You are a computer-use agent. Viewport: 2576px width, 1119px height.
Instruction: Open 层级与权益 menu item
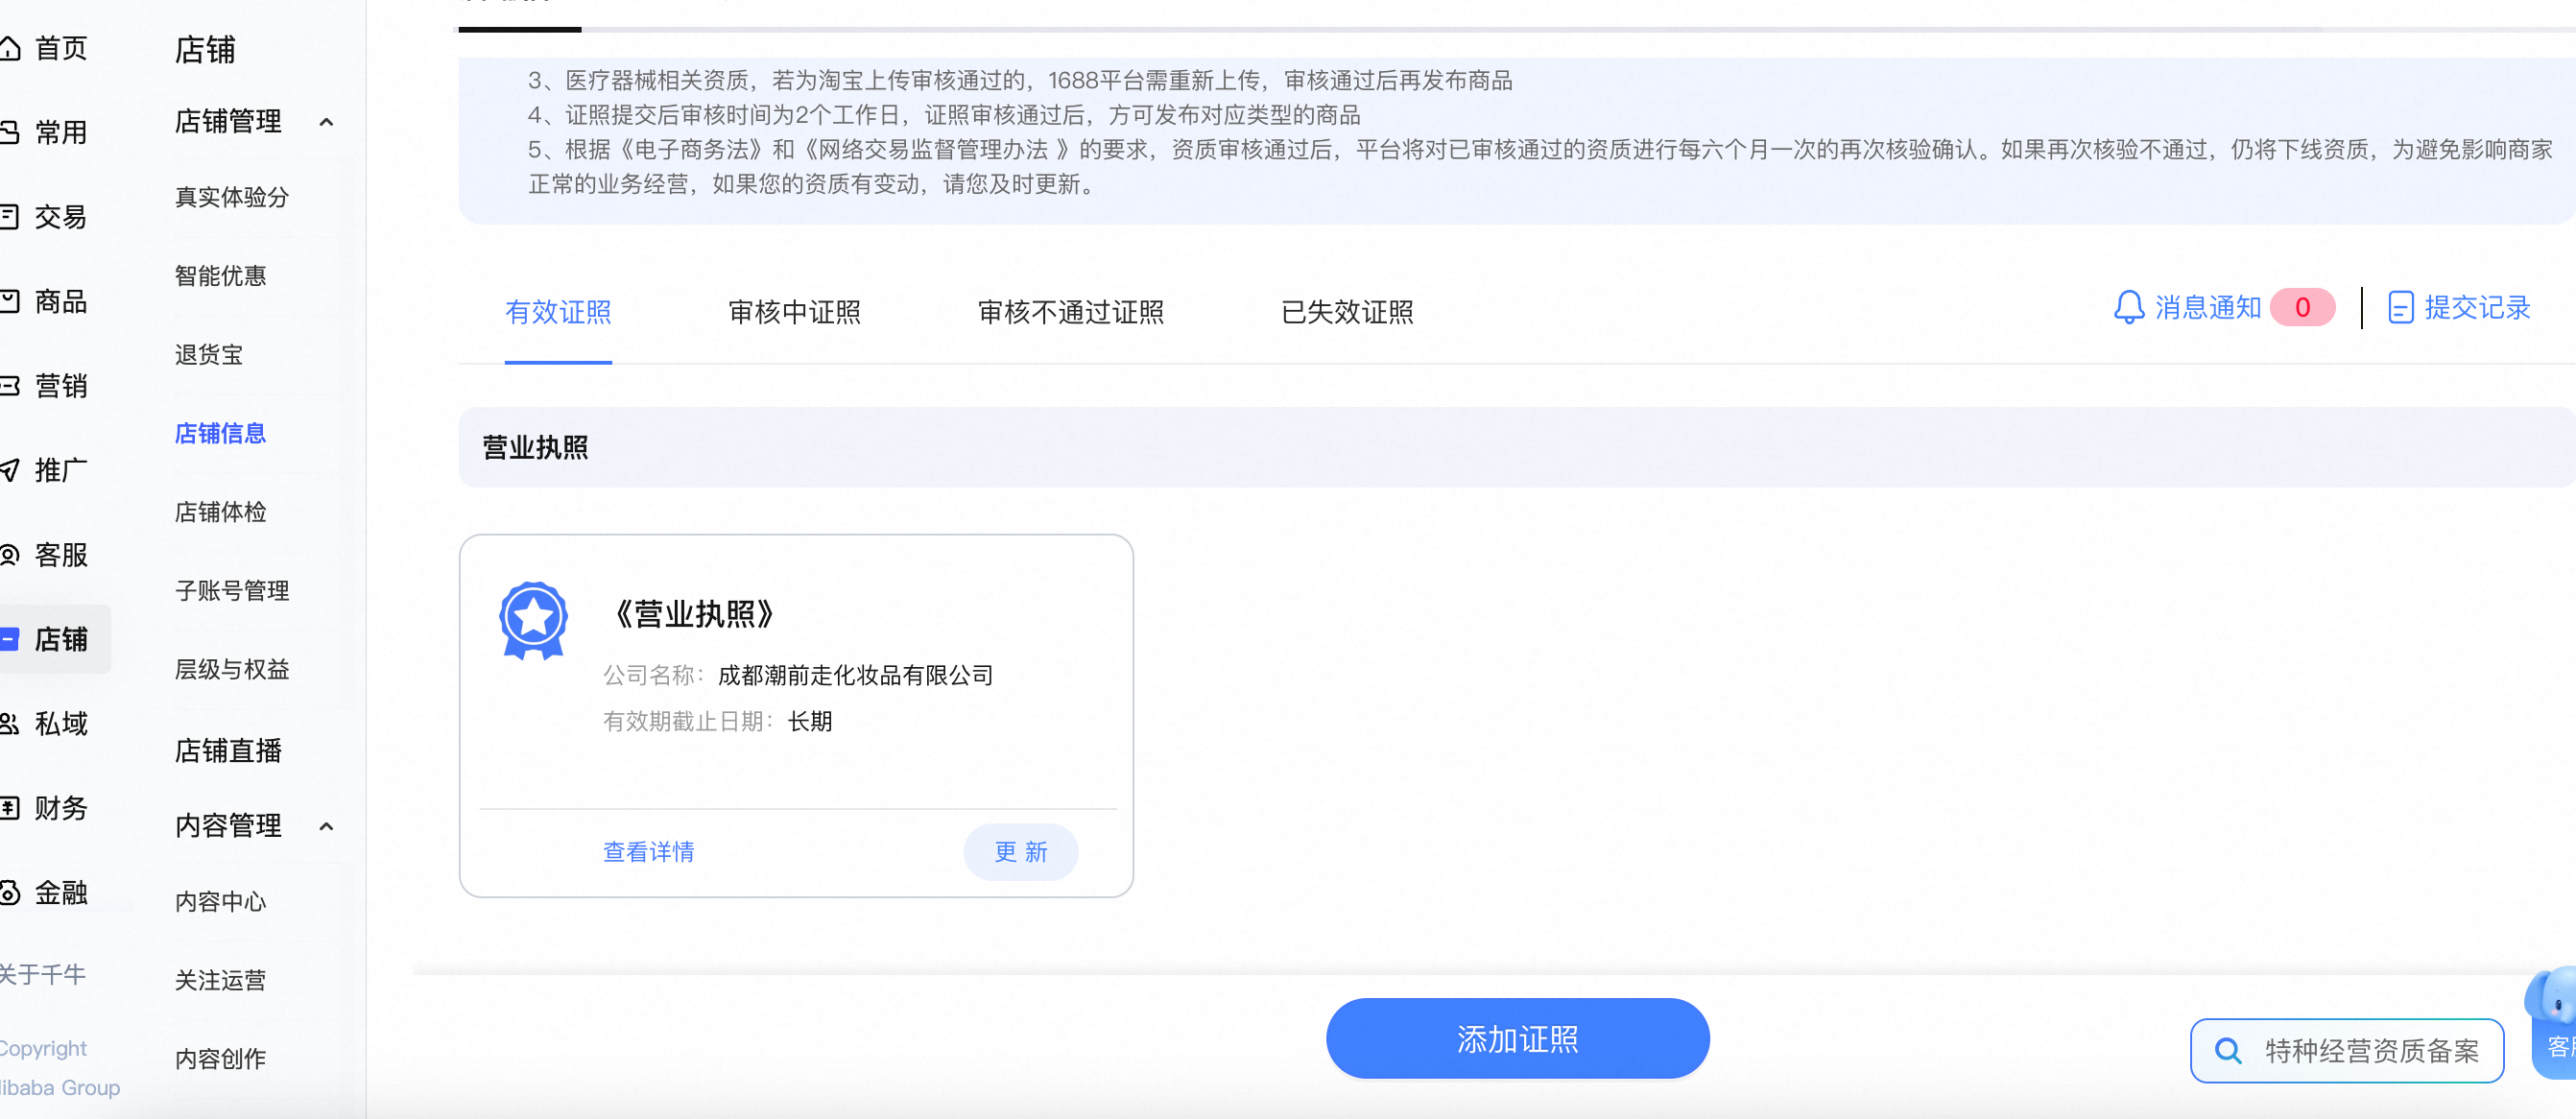(x=232, y=669)
